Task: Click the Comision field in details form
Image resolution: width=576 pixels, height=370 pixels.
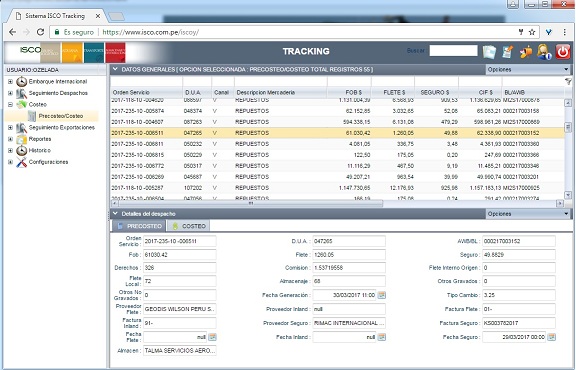Action: tap(349, 268)
